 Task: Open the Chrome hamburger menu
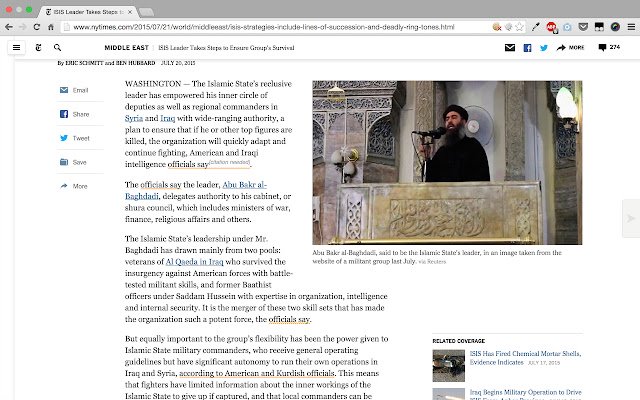[631, 27]
